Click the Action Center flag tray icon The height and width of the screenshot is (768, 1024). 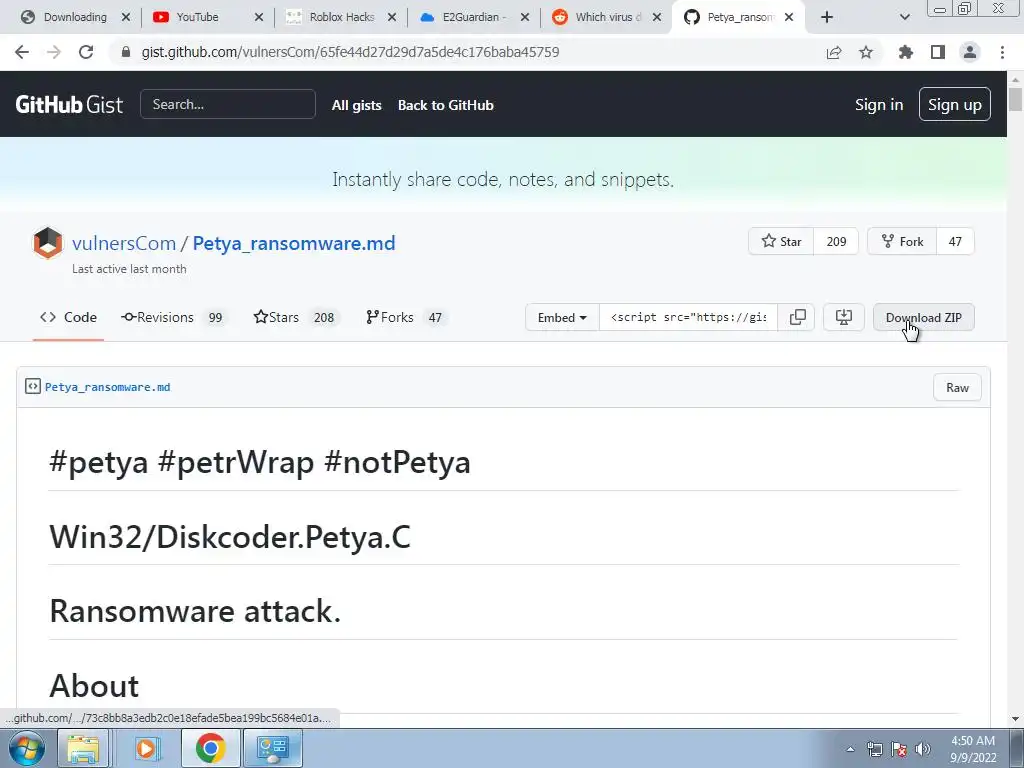(x=899, y=749)
